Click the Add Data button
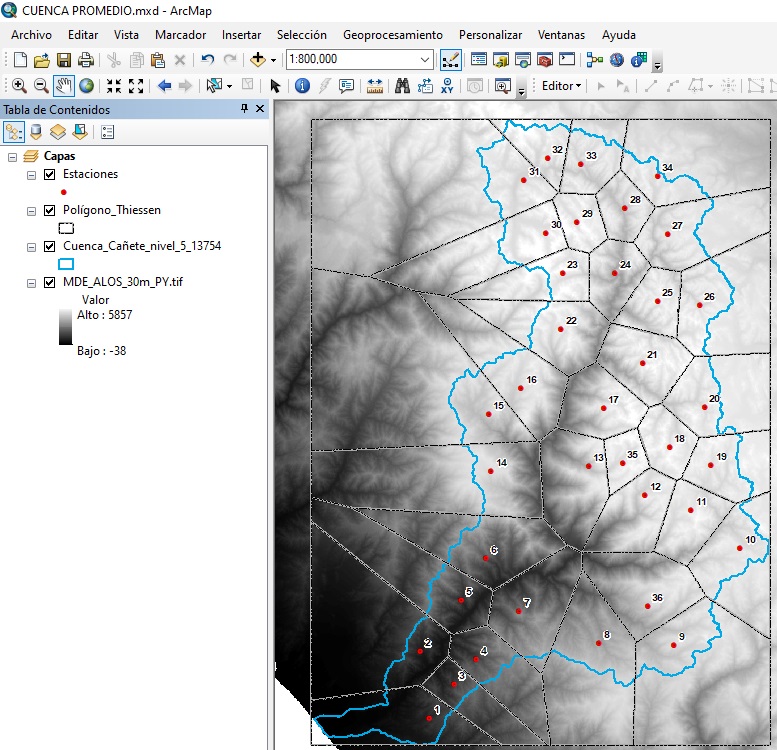This screenshot has width=777, height=750. 258,60
